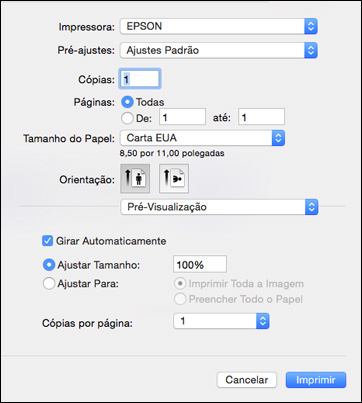362x403 pixels.
Task: Click the 100% scale field
Action: coord(200,265)
